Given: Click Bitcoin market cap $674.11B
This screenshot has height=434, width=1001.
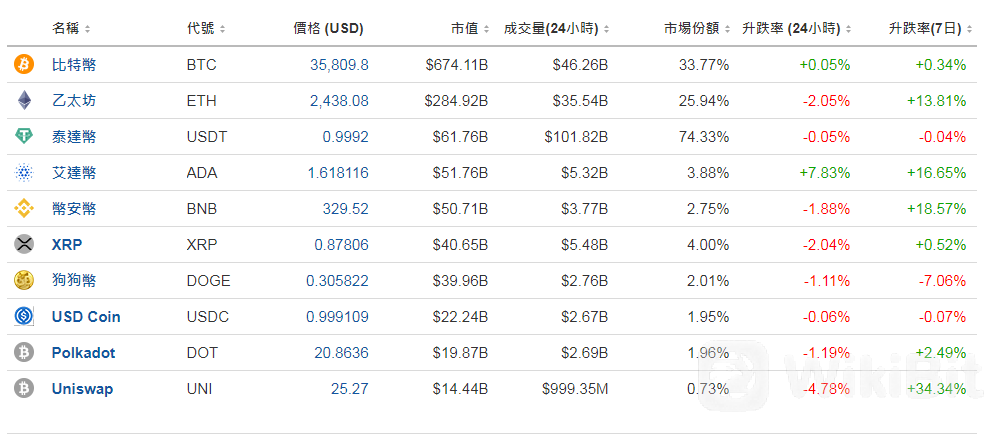Looking at the screenshot, I should pos(458,64).
